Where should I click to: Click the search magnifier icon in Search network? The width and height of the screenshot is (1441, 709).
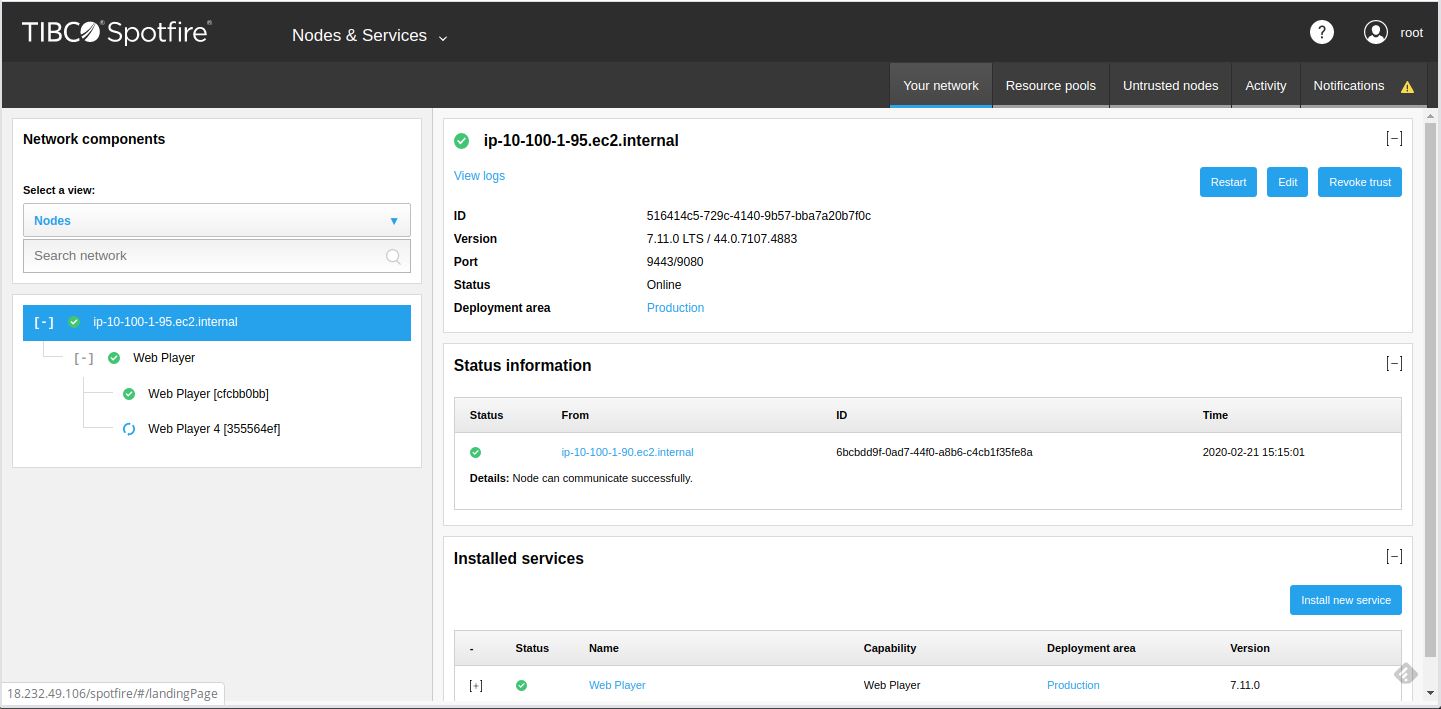tap(394, 256)
